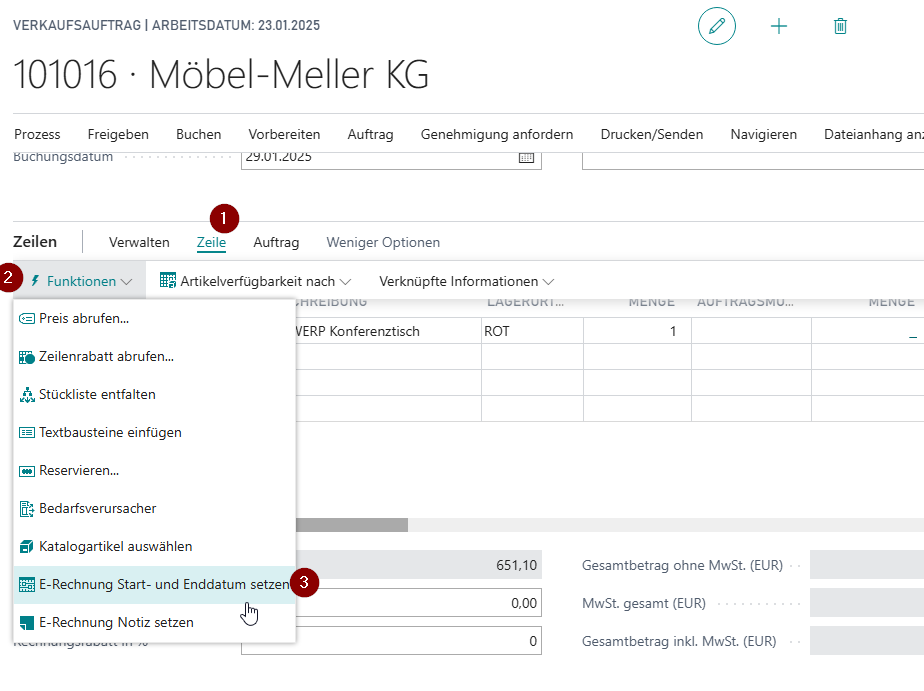Open the calendar picker for Buchungsdatum
This screenshot has width=924, height=691.
click(526, 157)
